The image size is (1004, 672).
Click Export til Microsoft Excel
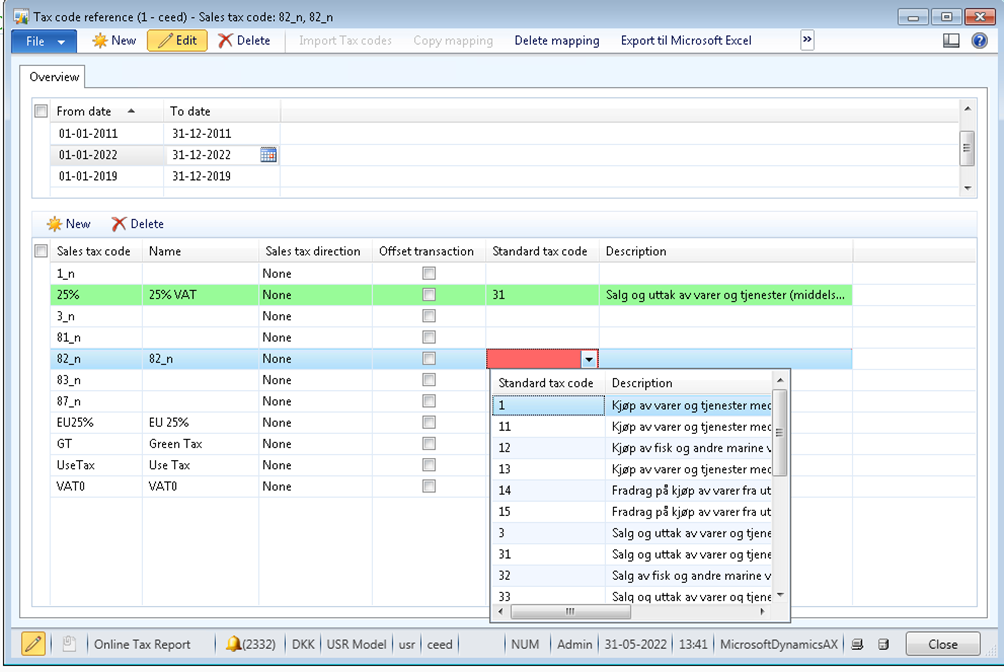pyautogui.click(x=686, y=40)
